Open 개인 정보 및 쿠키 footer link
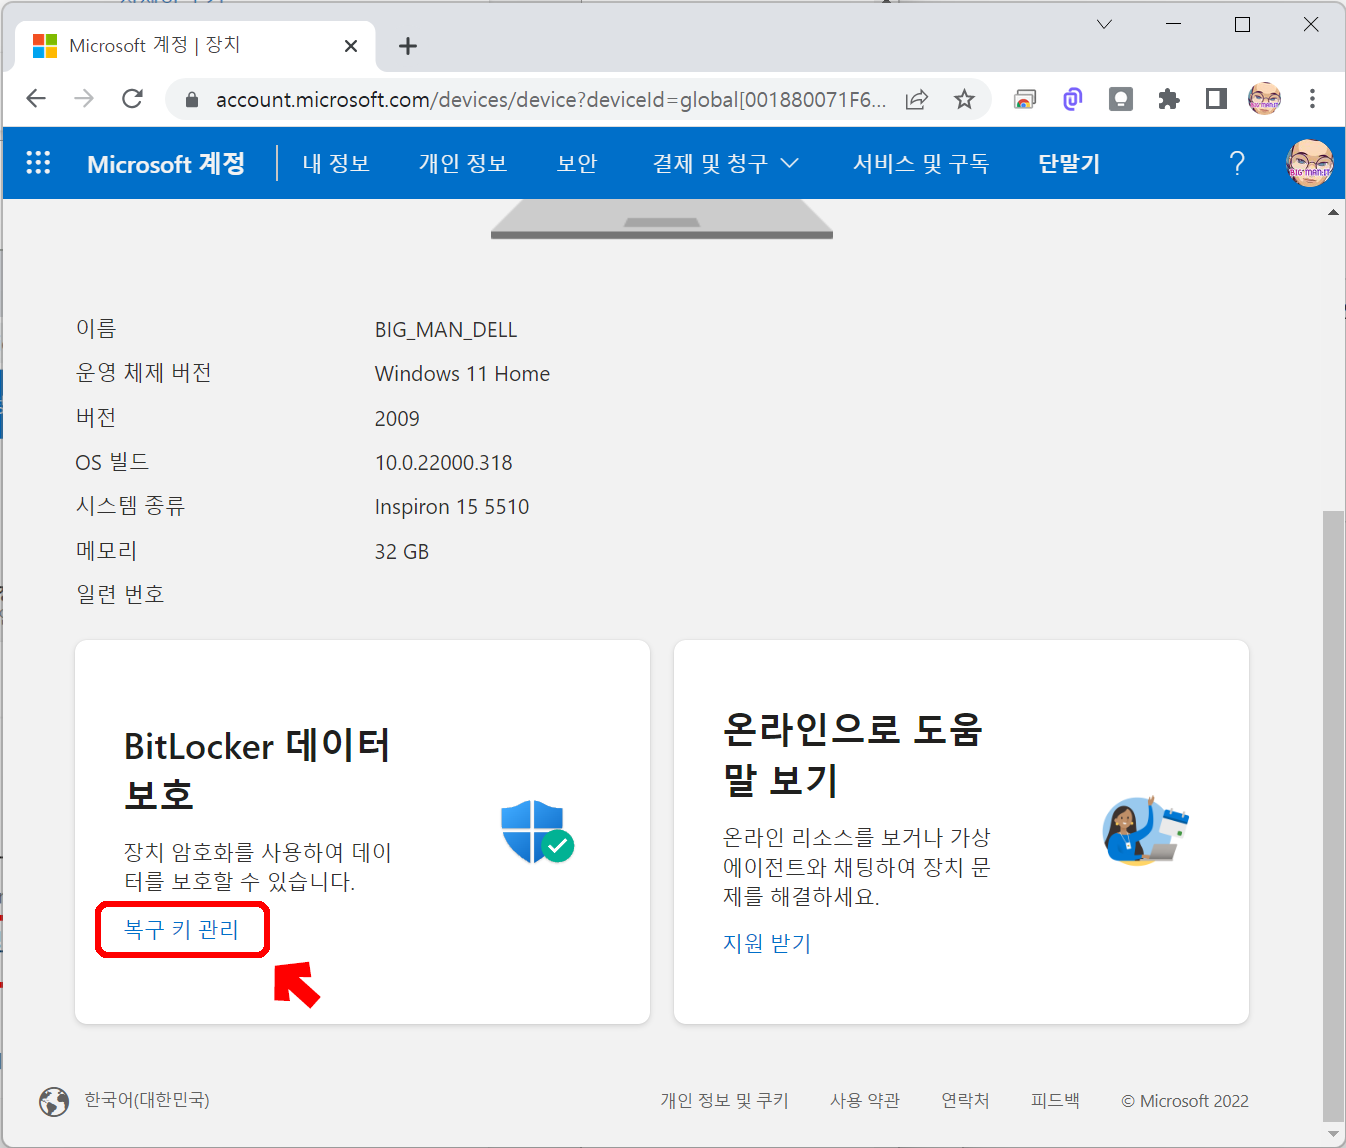 (724, 1100)
